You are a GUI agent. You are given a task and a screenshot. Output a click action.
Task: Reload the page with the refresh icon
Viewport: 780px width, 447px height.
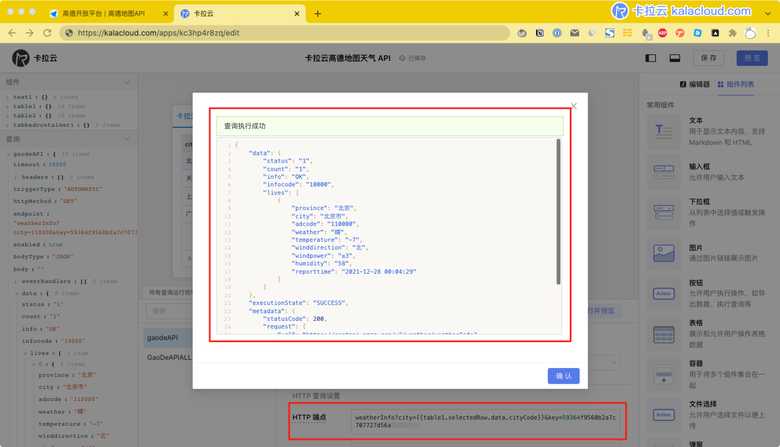[47, 33]
